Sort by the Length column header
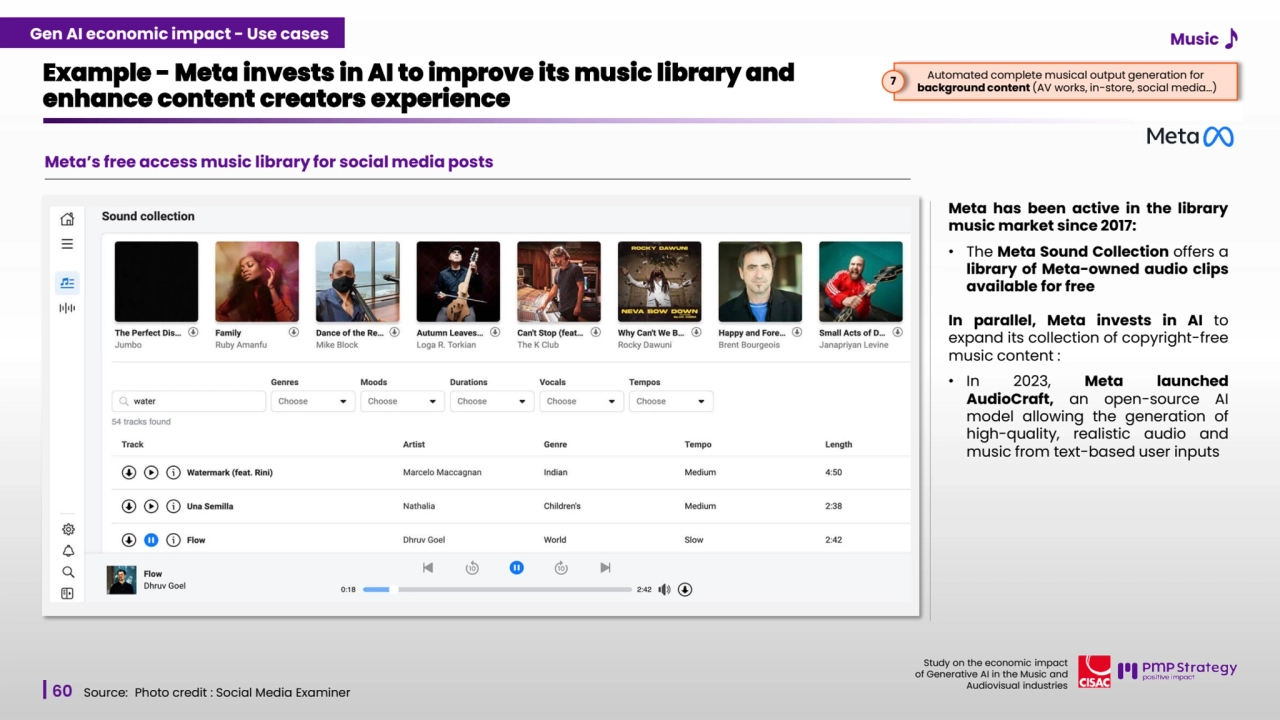This screenshot has height=720, width=1280. (x=839, y=444)
